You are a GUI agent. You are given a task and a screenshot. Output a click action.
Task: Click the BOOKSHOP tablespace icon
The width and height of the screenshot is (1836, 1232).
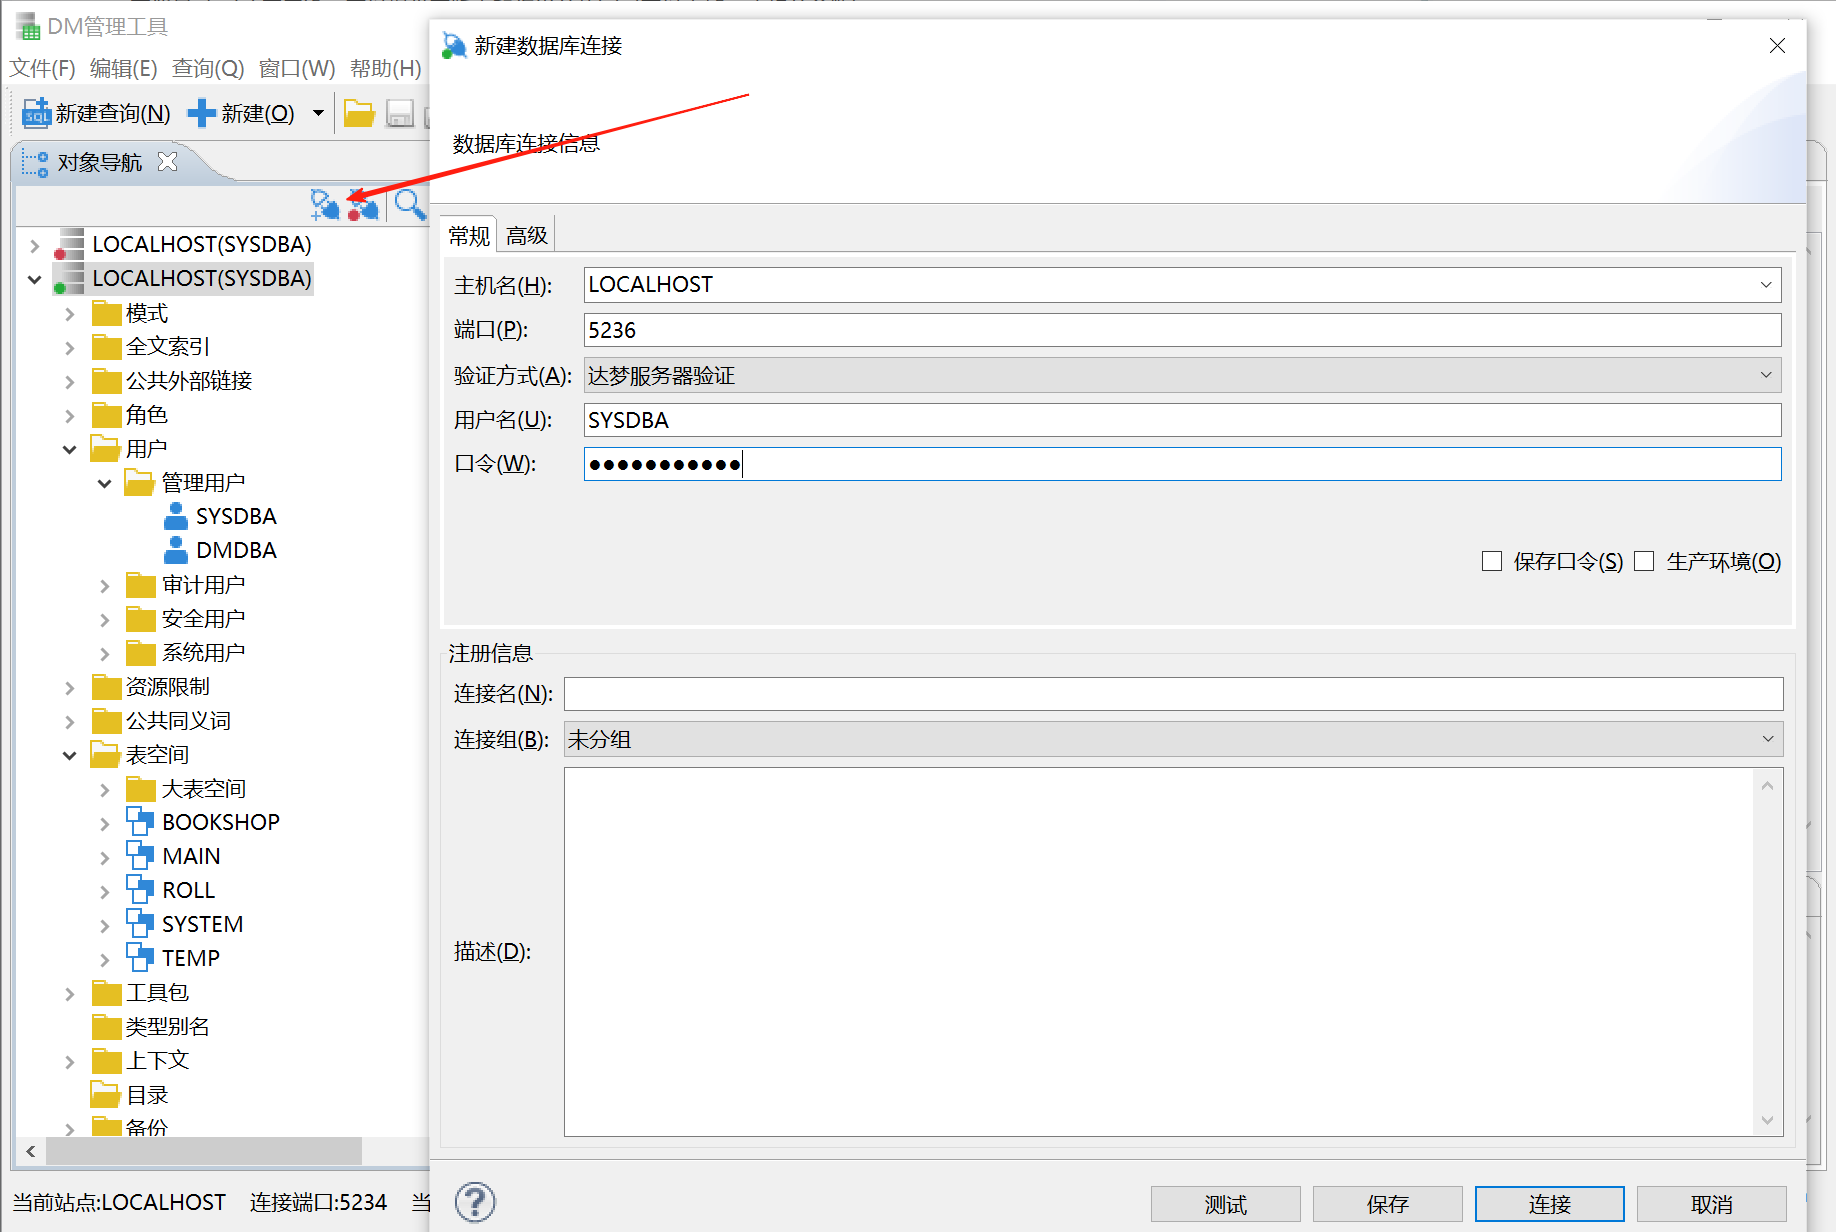(140, 821)
